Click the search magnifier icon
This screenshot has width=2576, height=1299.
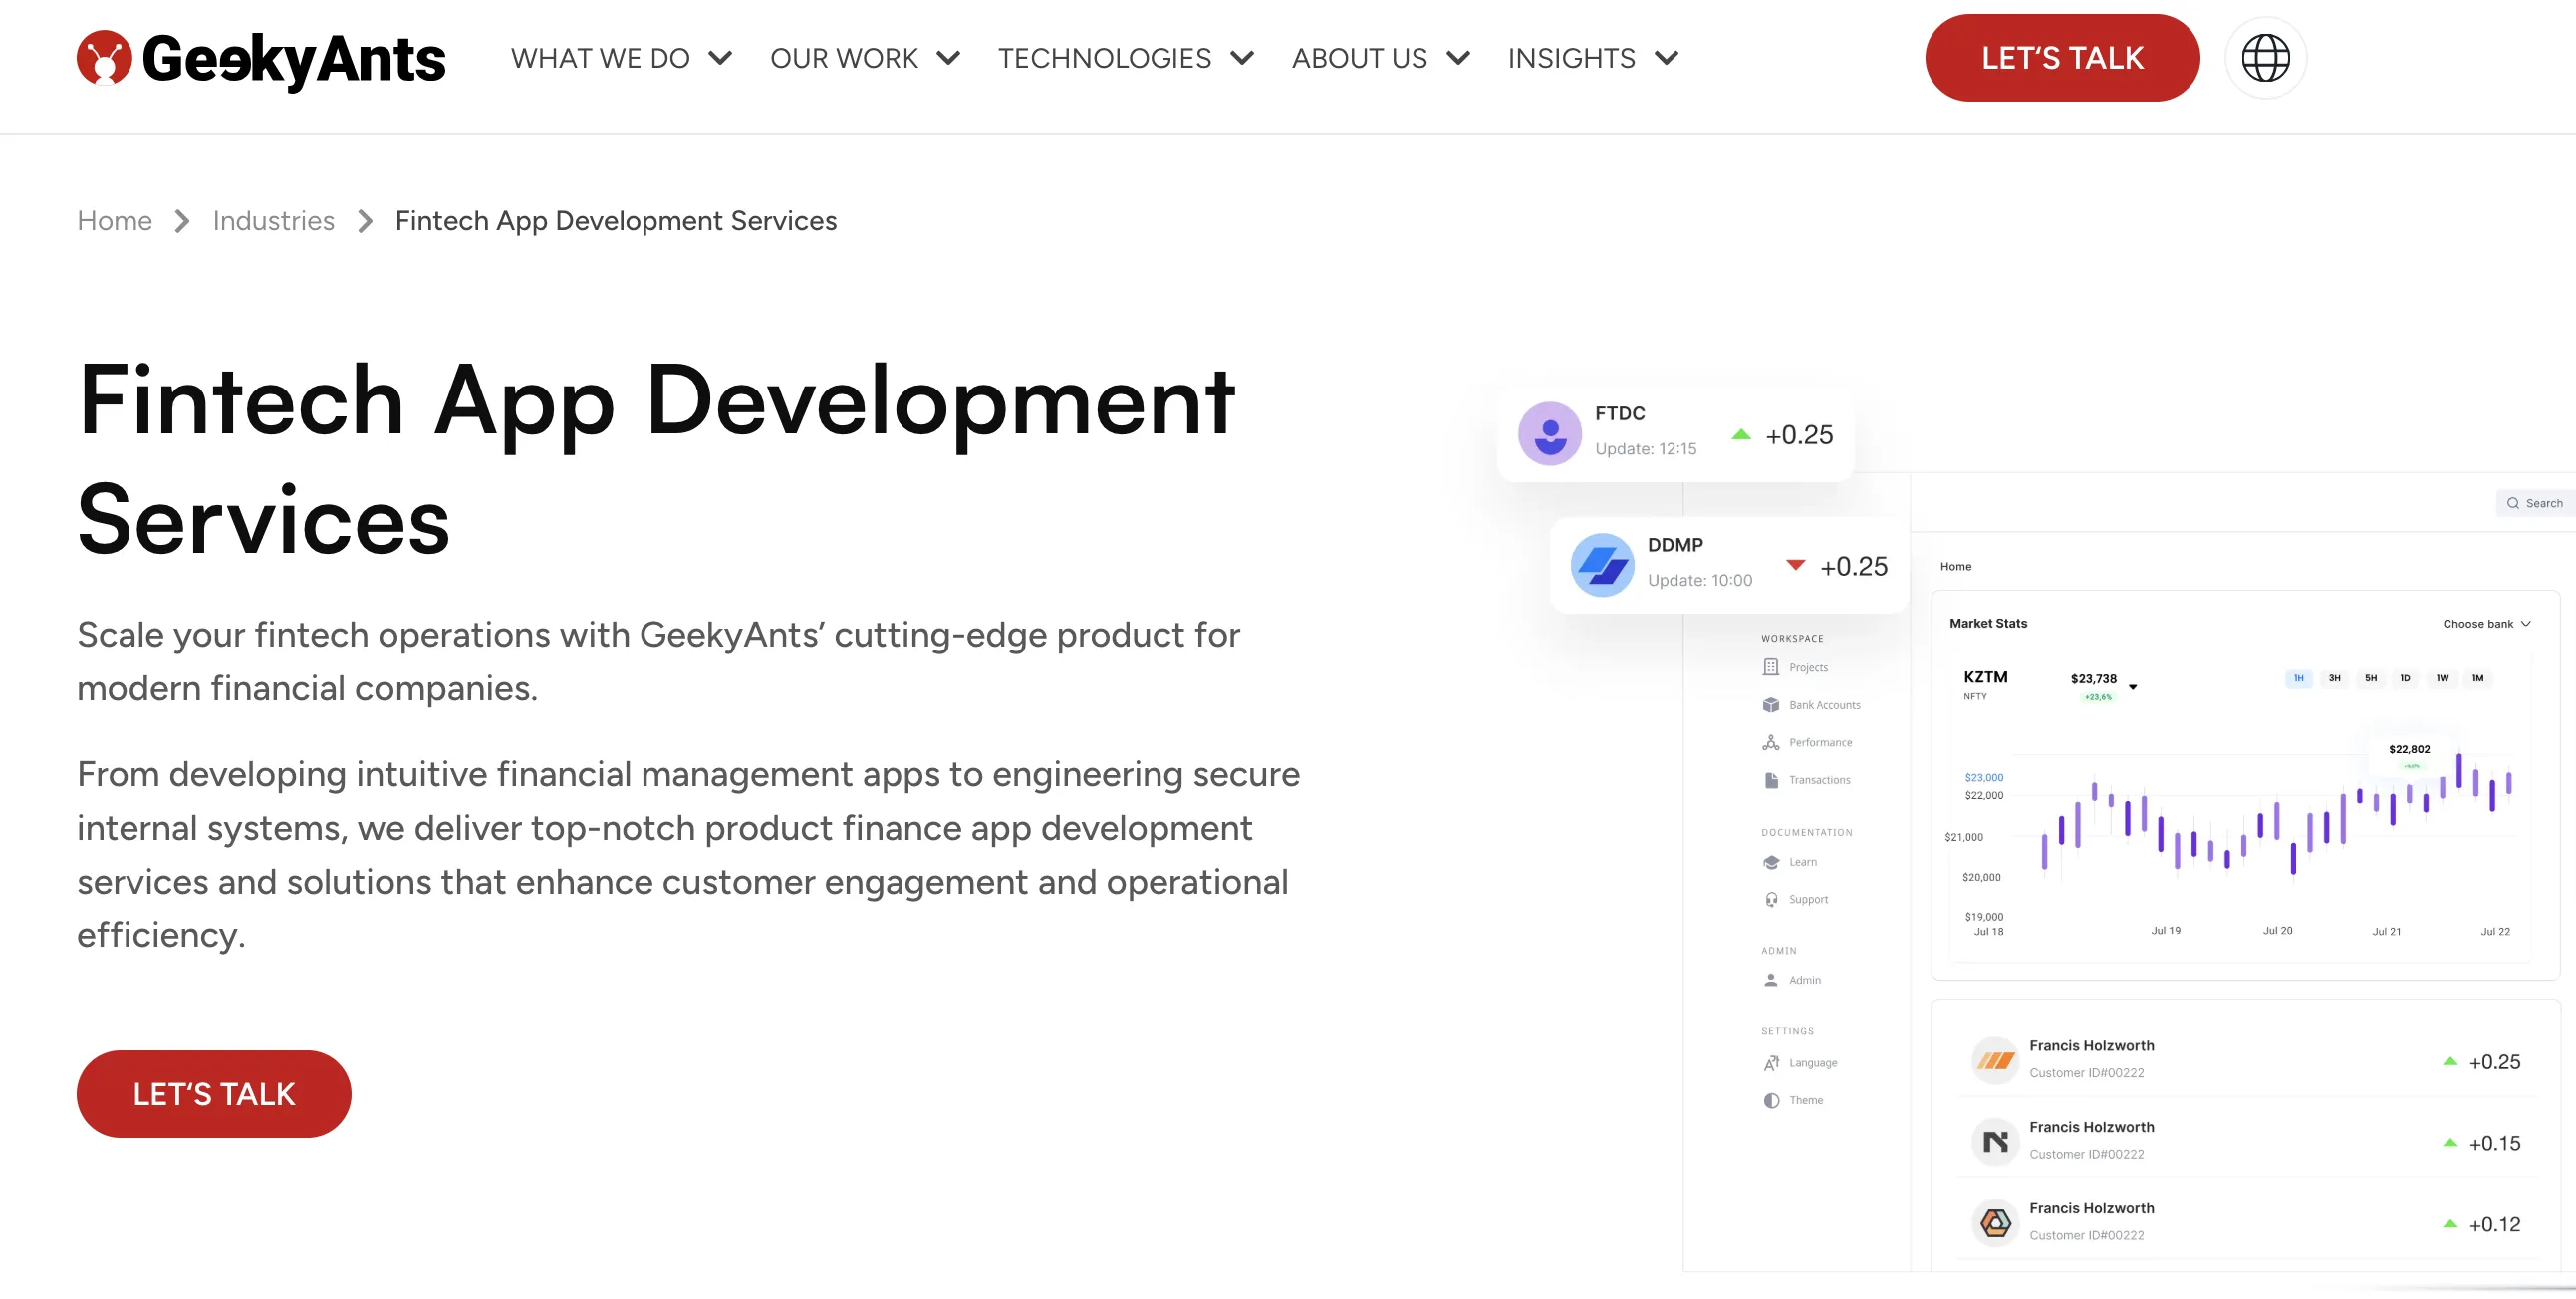tap(2513, 503)
